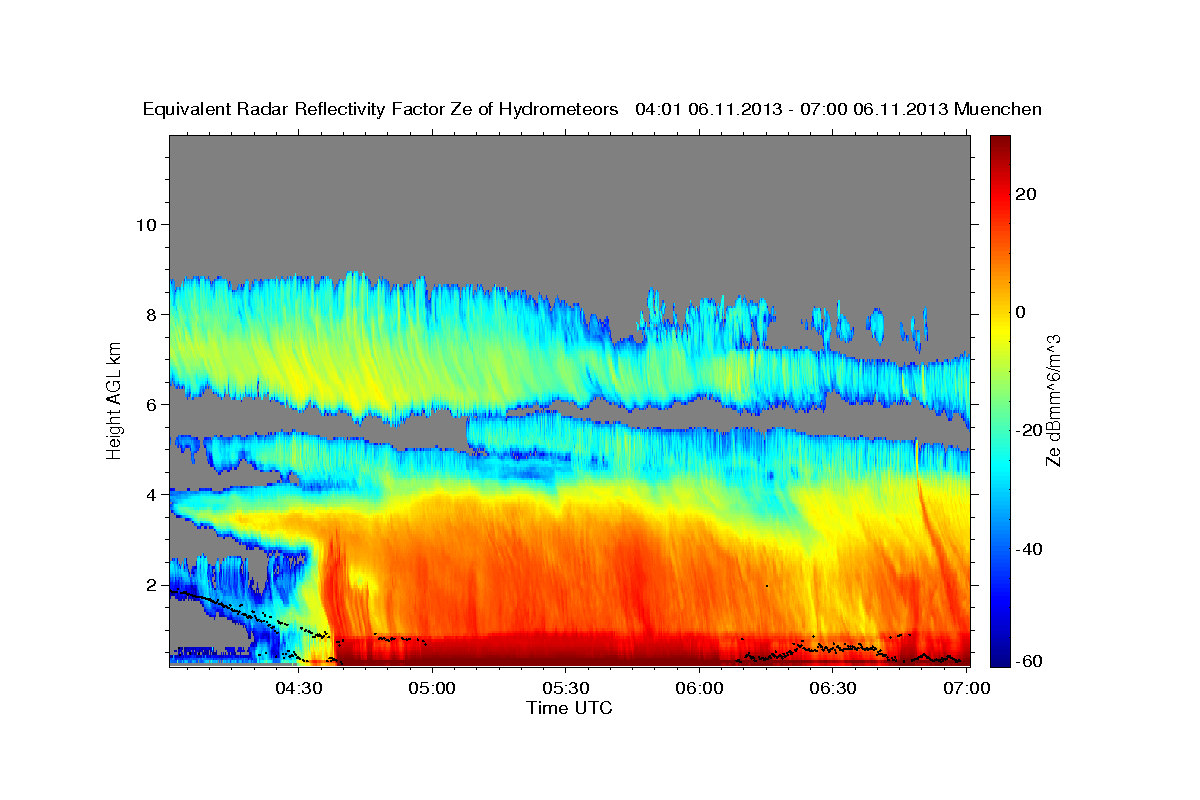Click the colorbar label 'Ze dBmm^6/m^3'
Screen dimensions: 1200x800
[1052, 399]
